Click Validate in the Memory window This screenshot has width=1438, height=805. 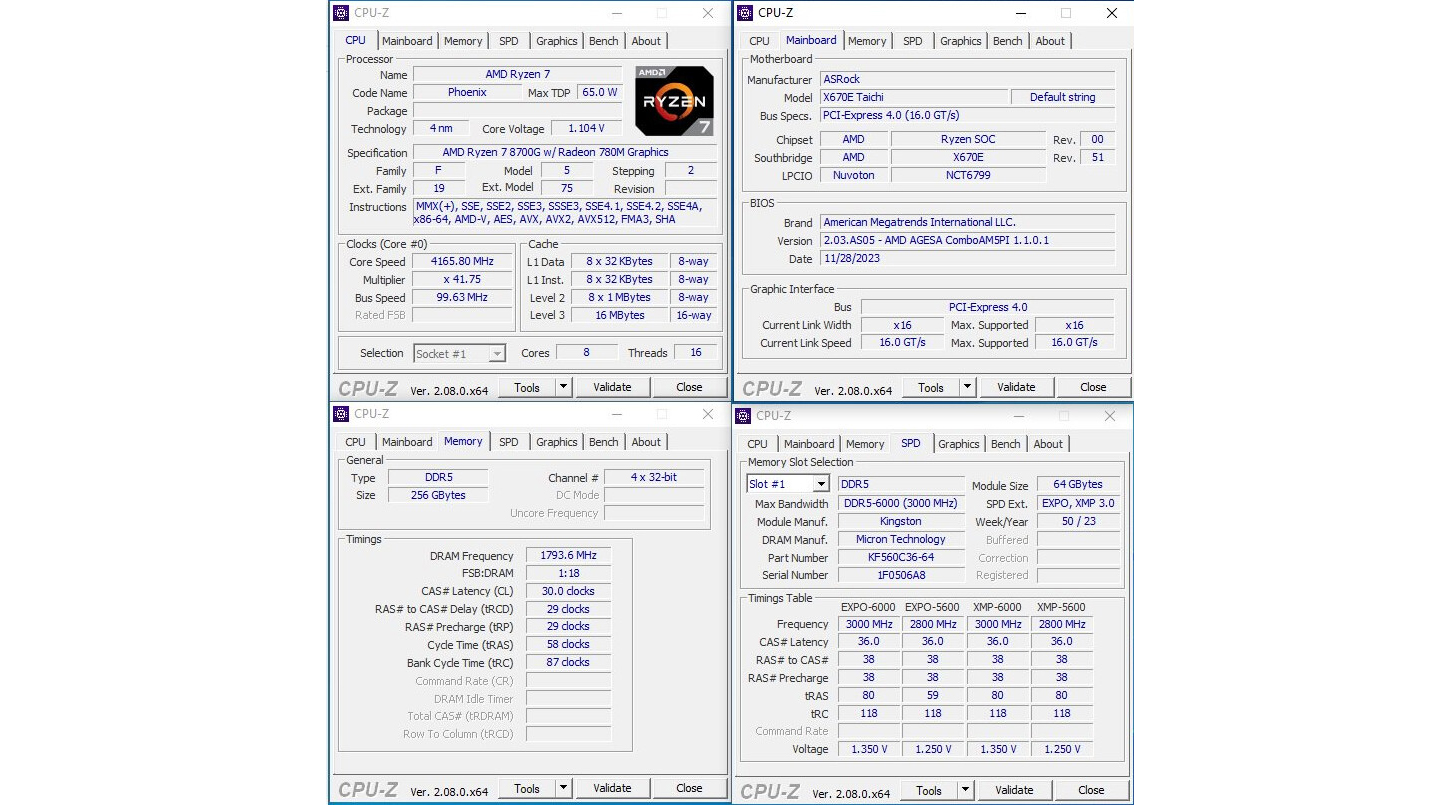612,788
